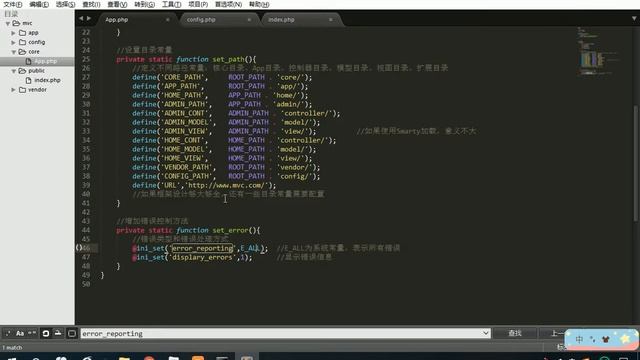
Task: Click the next tab right arrow
Action: pos(89,18)
